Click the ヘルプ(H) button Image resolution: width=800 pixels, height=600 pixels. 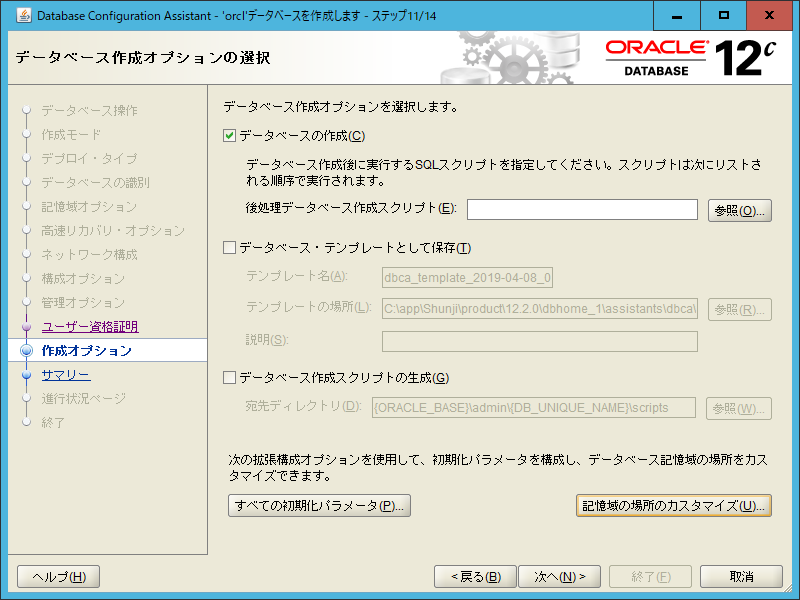click(x=59, y=577)
